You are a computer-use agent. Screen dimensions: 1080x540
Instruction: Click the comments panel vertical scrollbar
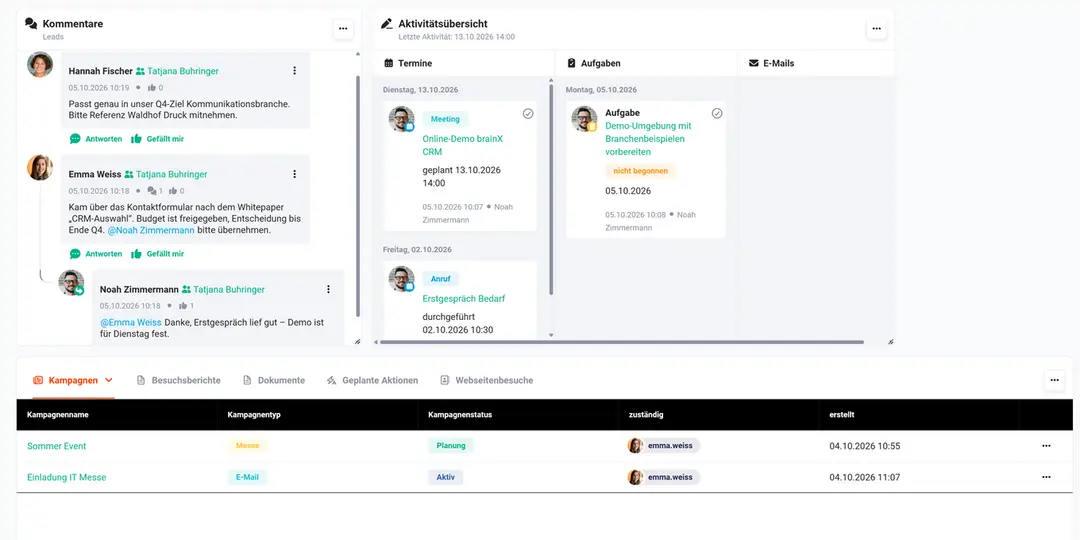[x=357, y=196]
